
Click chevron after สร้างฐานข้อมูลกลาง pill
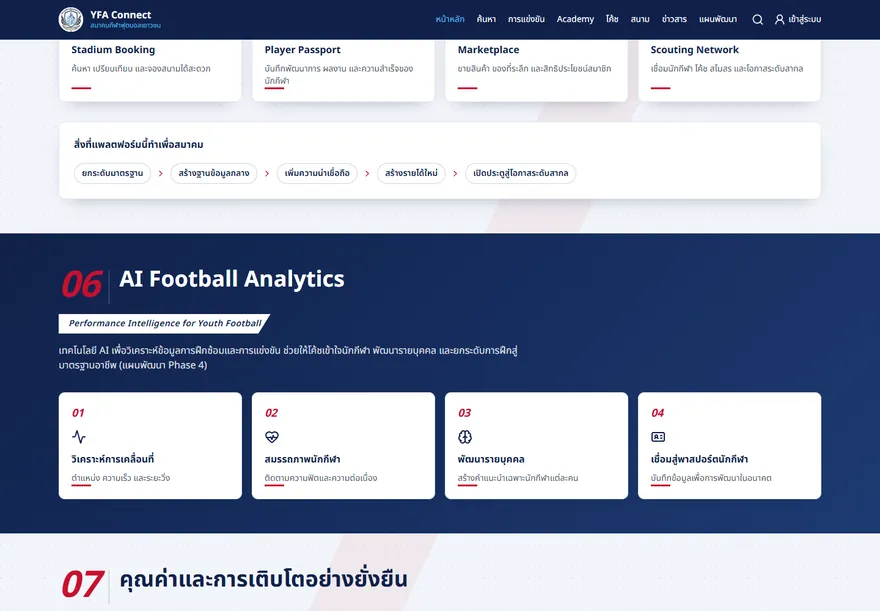pos(267,173)
